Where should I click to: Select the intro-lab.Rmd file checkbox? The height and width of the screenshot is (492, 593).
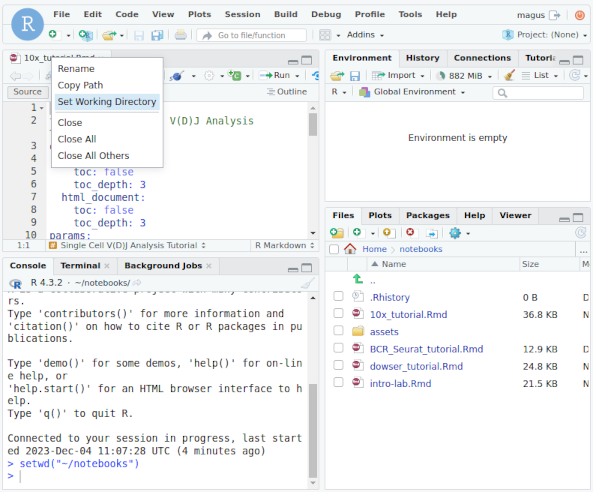tap(338, 382)
